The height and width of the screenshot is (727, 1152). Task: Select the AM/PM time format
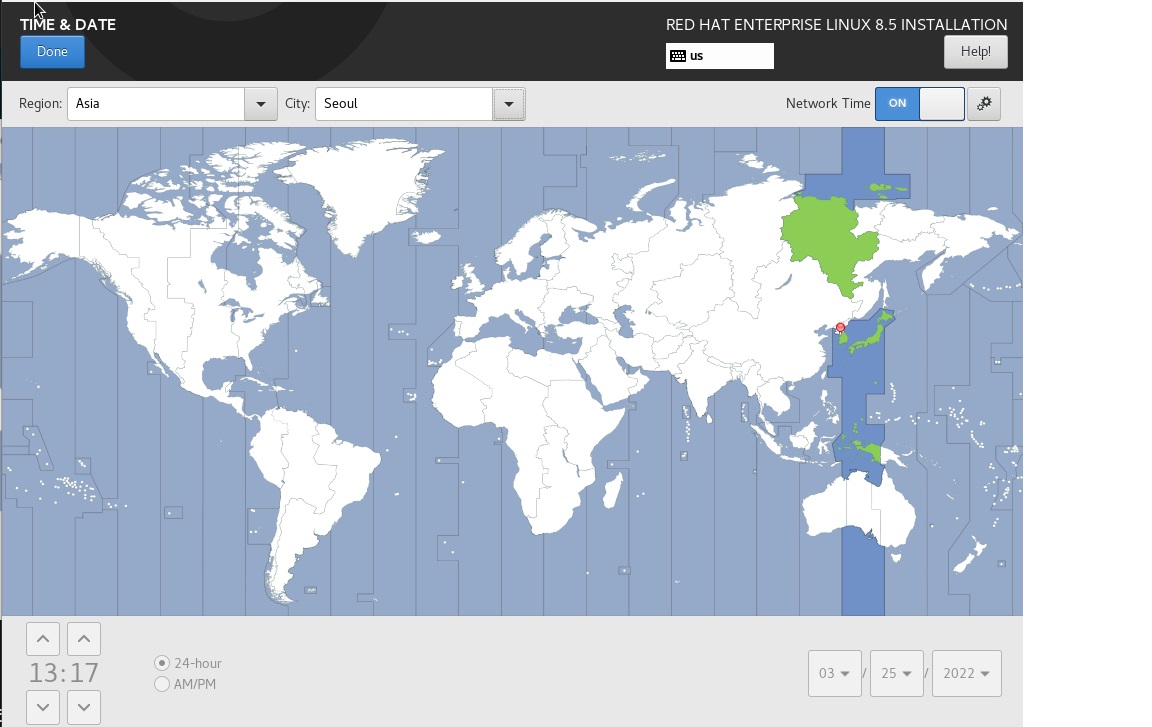point(162,684)
